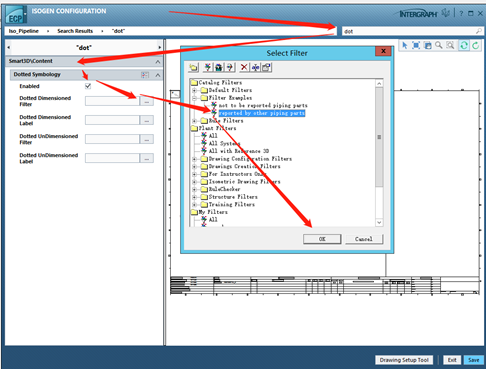Collapse the Smart3D\Content section
Screen dimensions: 486x369
[158, 62]
